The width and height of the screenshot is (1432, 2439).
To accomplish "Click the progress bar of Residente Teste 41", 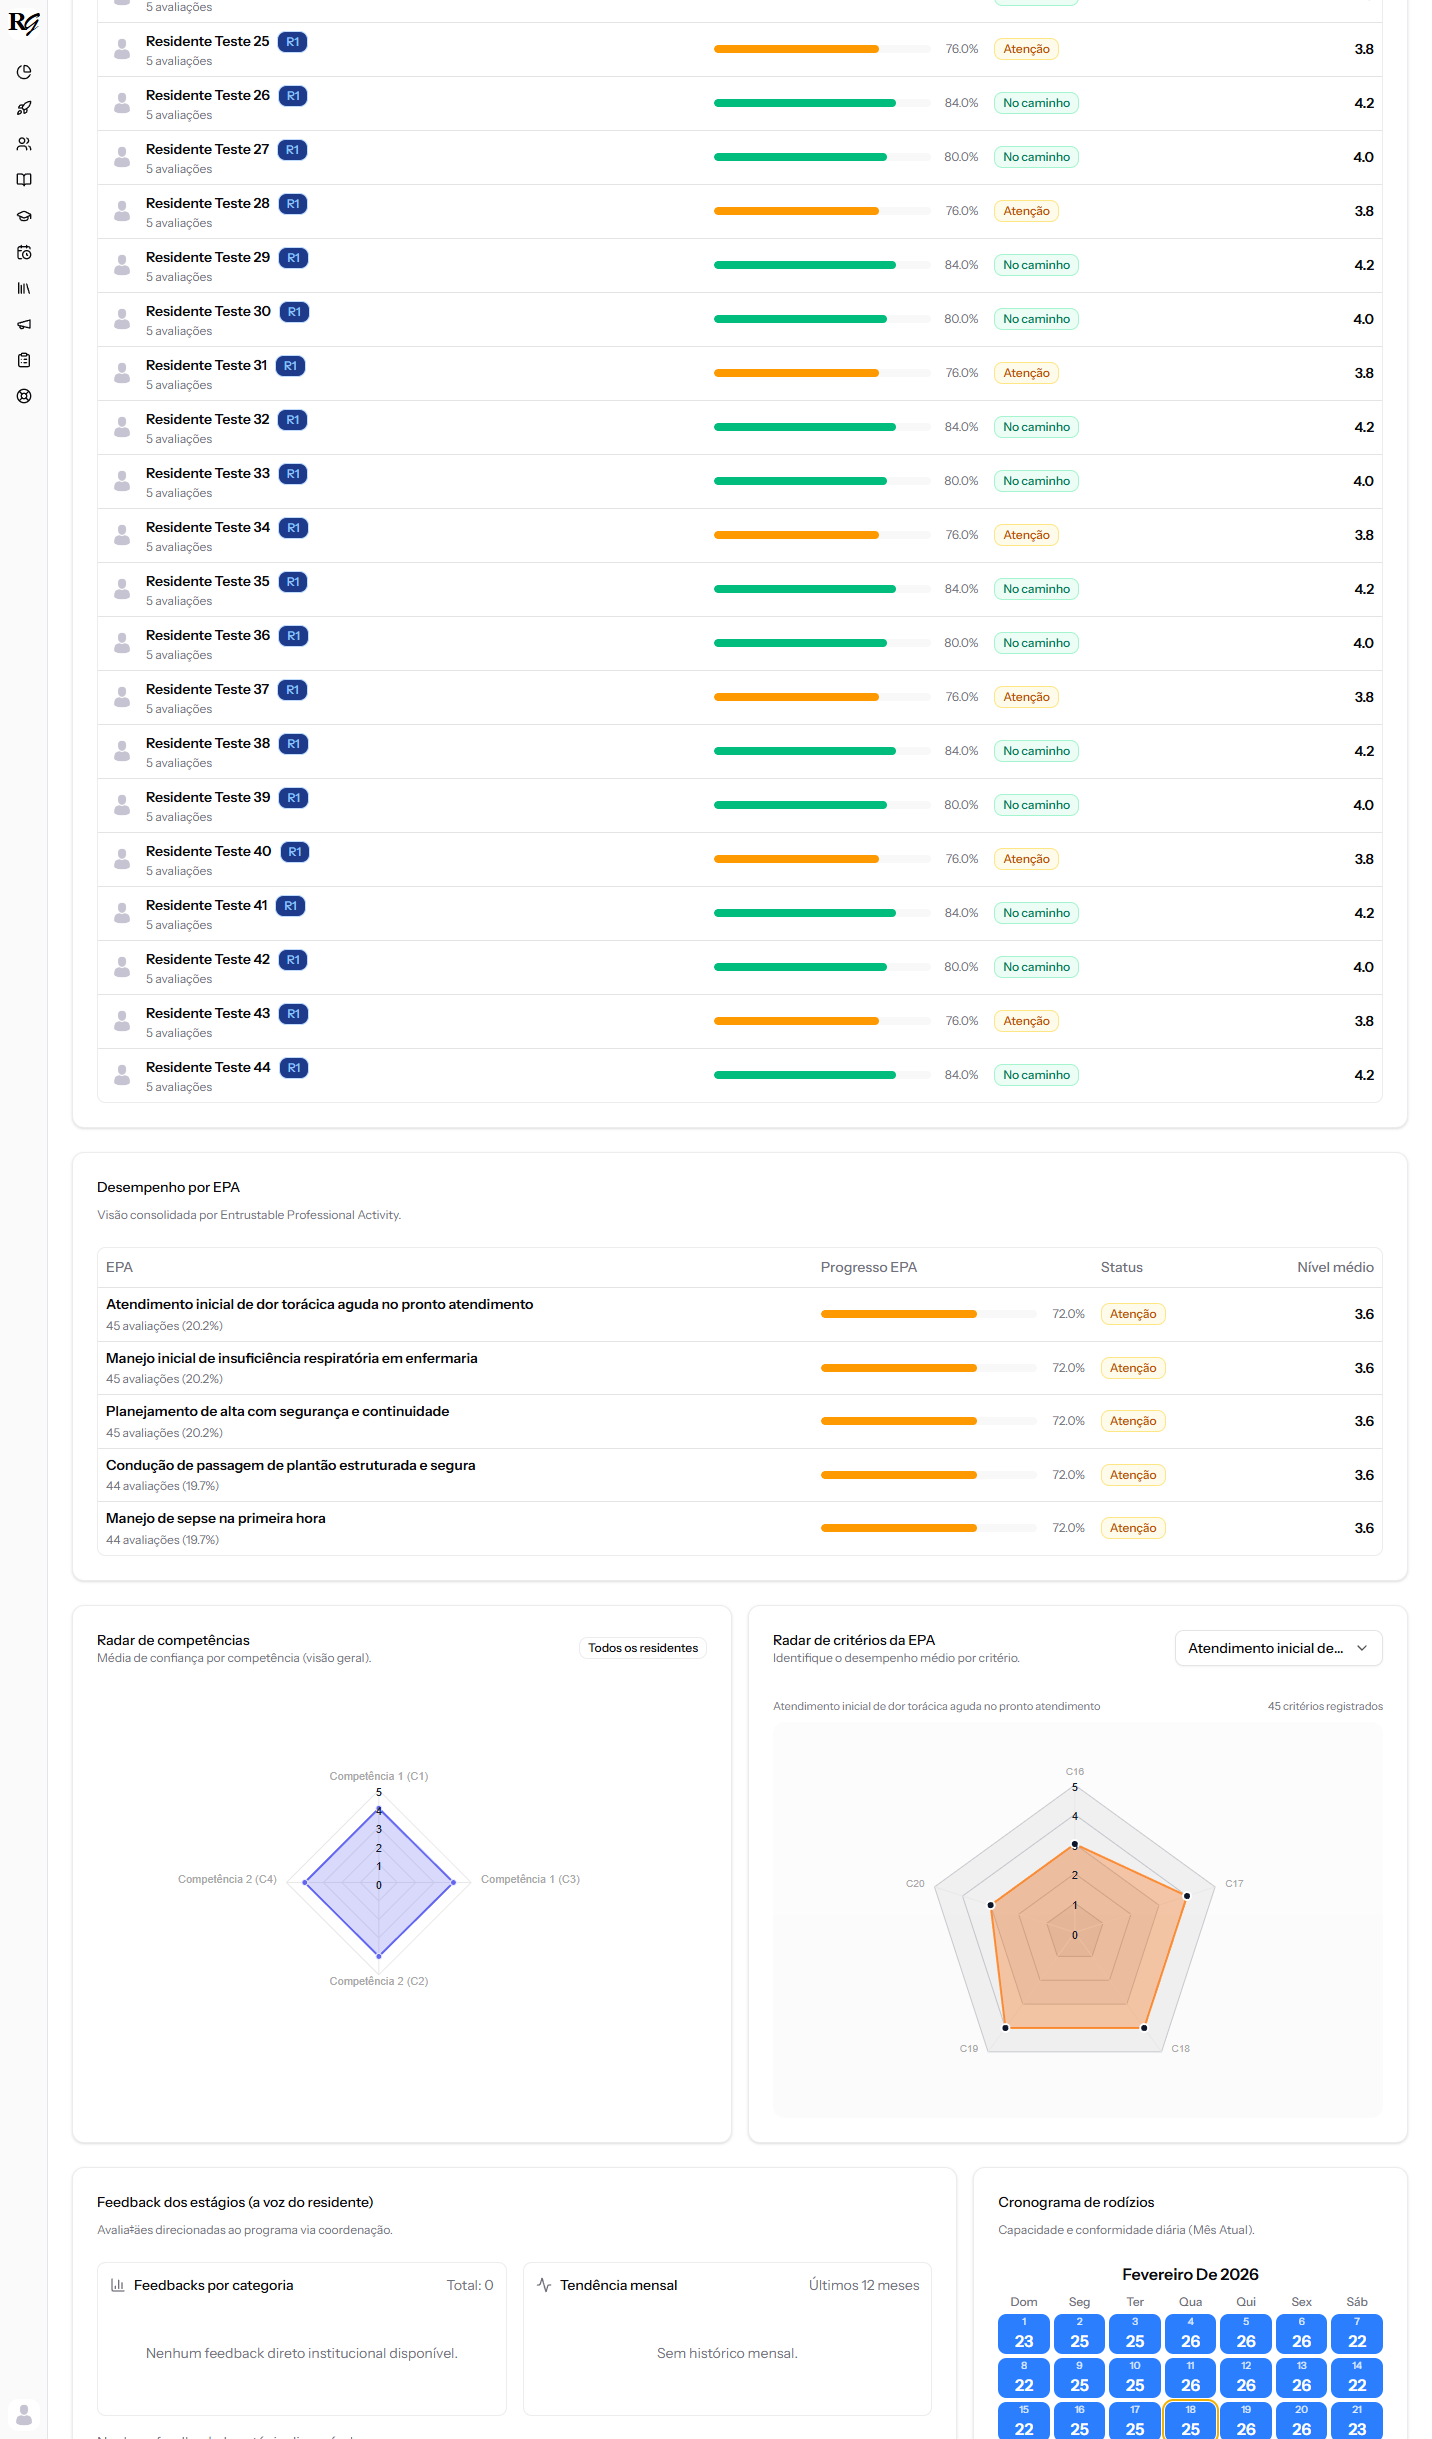I will (821, 913).
